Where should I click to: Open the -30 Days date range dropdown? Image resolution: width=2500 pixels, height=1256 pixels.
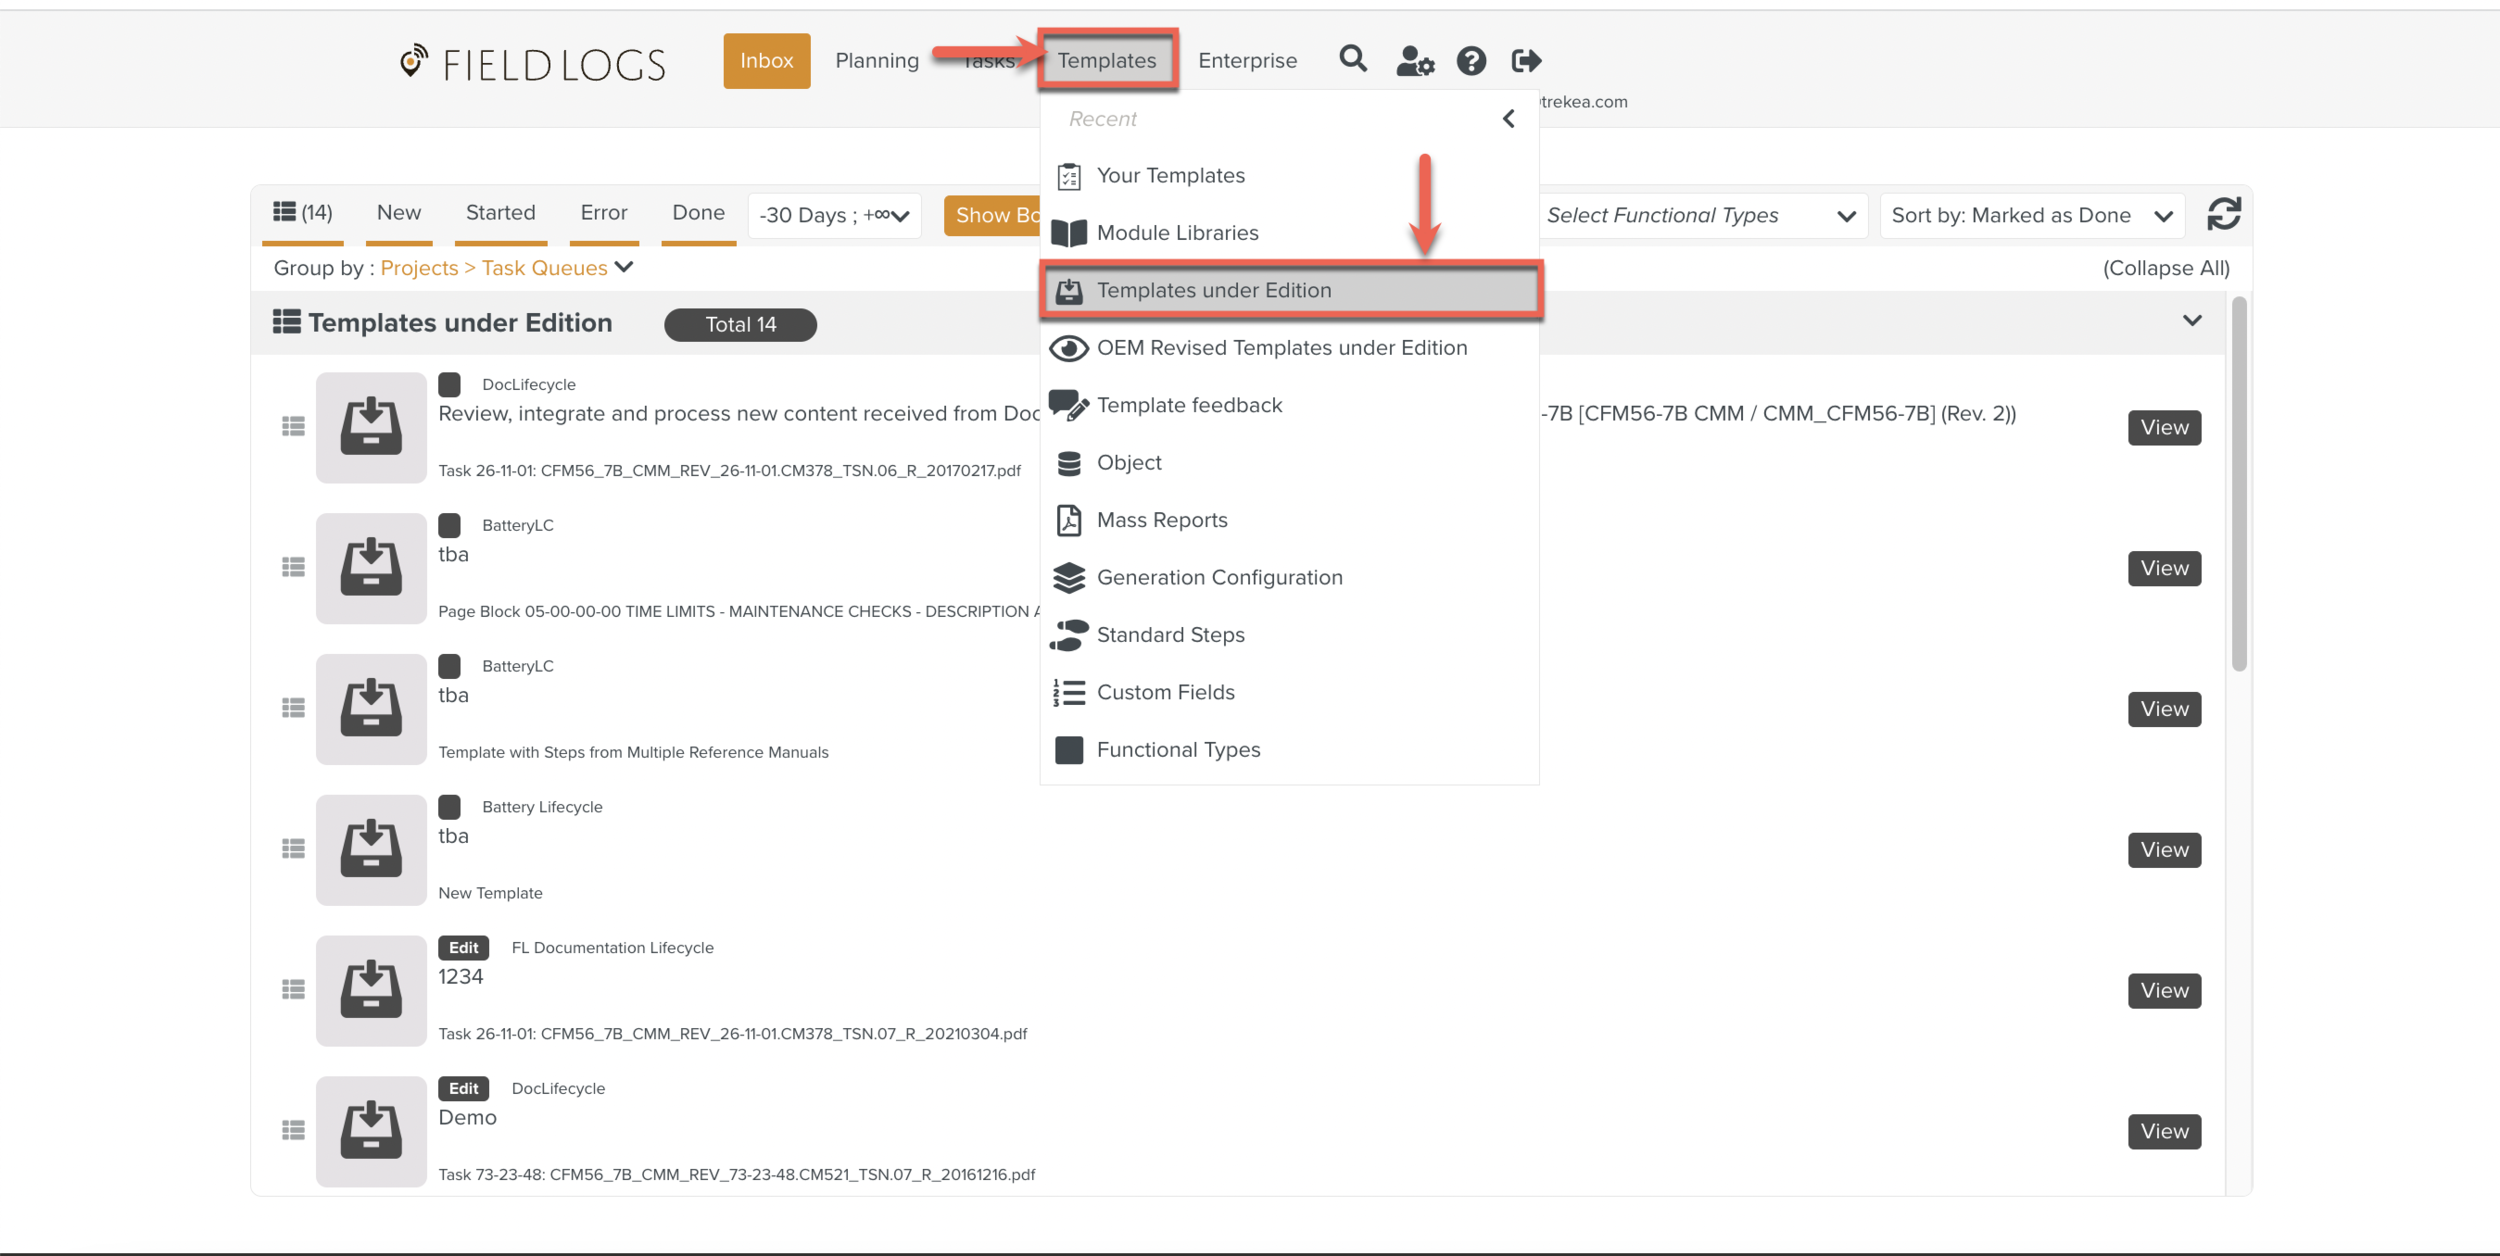pyautogui.click(x=834, y=215)
